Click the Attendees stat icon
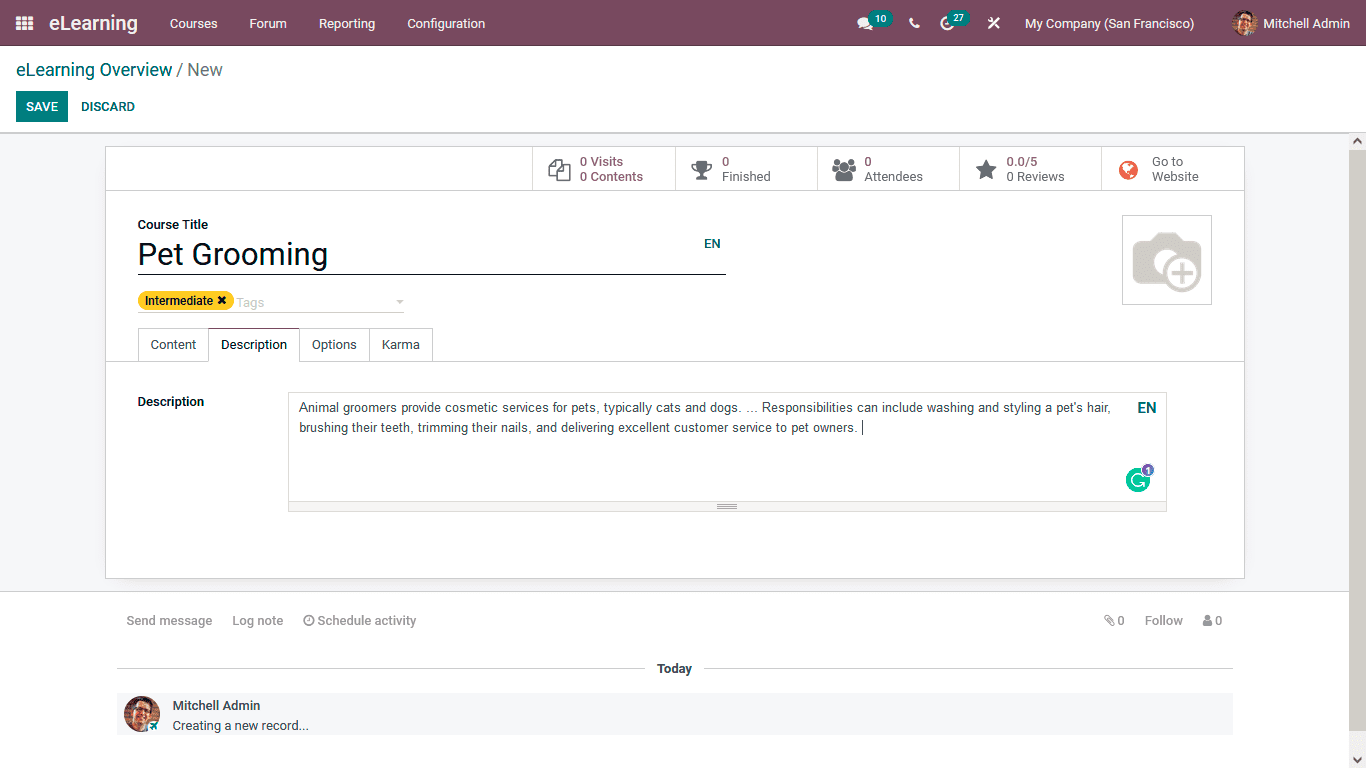The width and height of the screenshot is (1366, 768). 843,168
